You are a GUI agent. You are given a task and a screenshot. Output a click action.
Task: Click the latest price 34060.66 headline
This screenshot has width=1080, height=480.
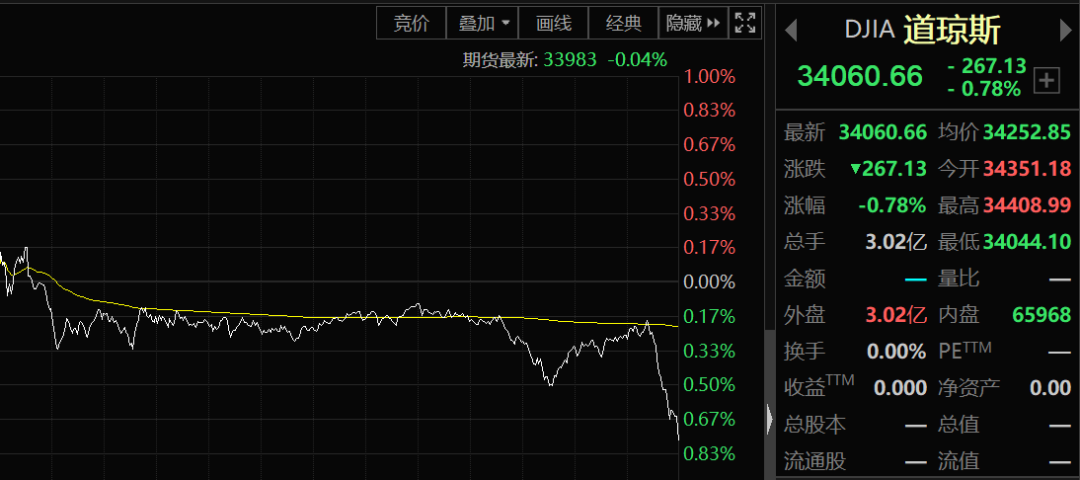point(860,76)
